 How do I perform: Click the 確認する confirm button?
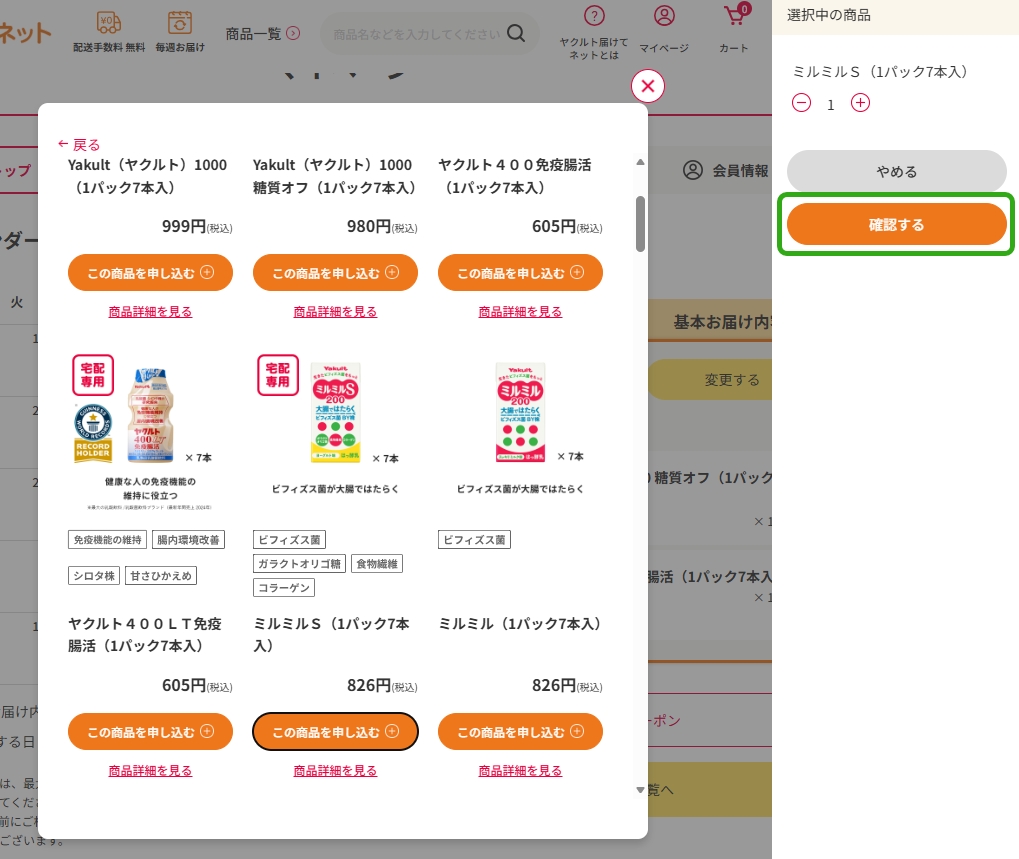coord(896,225)
